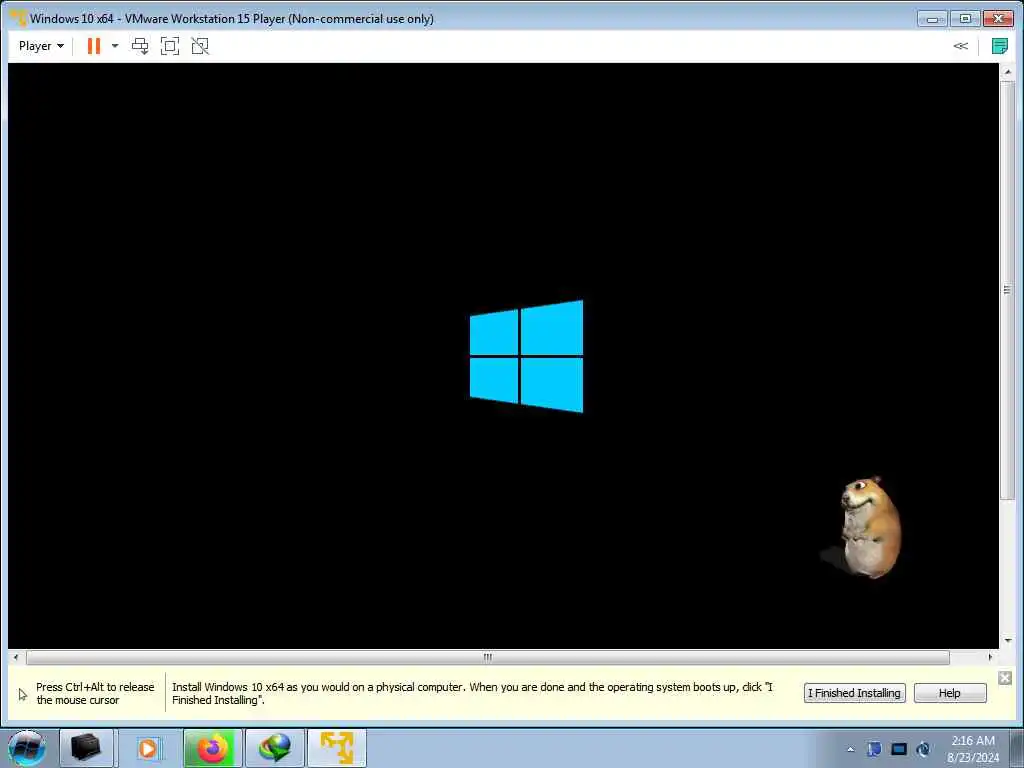Pause the virtual machine
Viewport: 1024px width, 768px height.
[x=94, y=46]
